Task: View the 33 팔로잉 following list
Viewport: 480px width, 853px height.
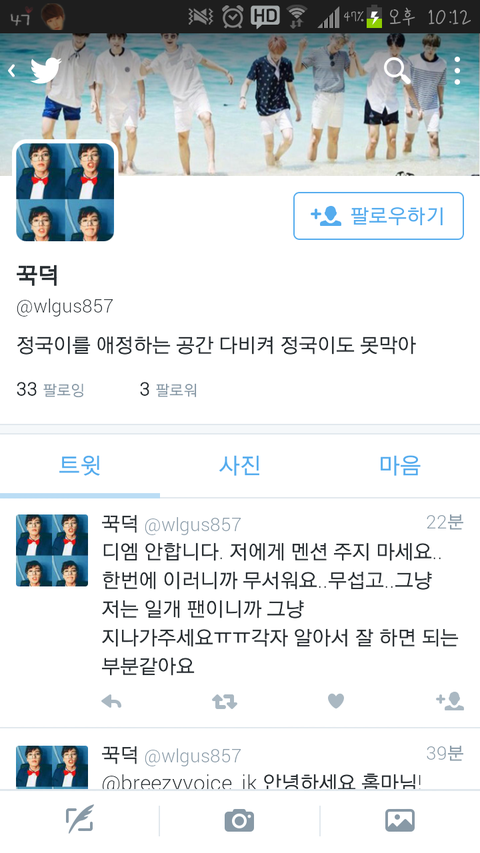Action: (x=51, y=390)
